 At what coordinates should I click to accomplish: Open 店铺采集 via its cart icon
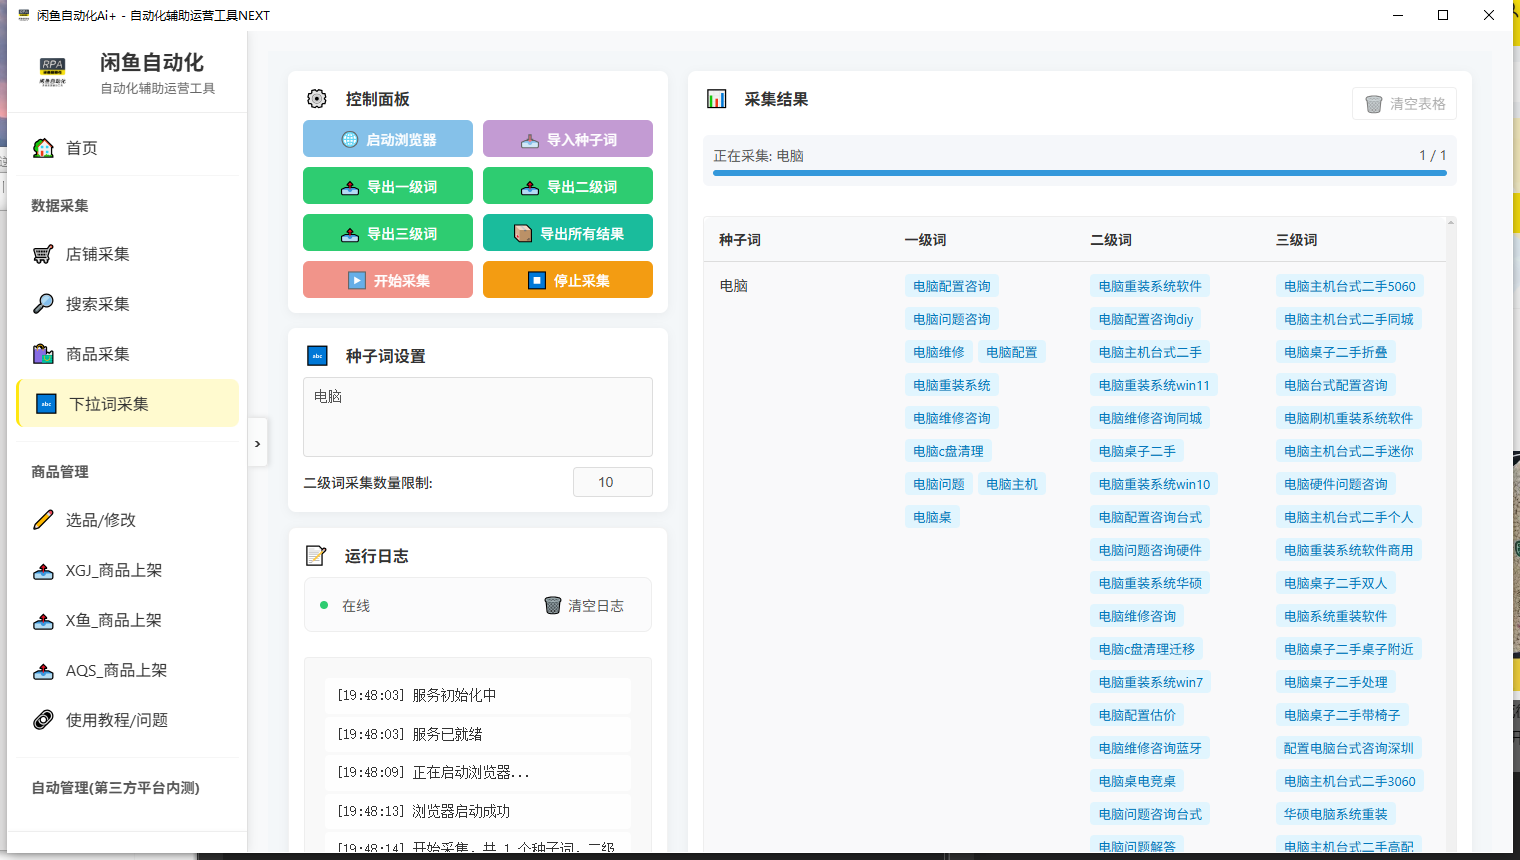coord(43,254)
